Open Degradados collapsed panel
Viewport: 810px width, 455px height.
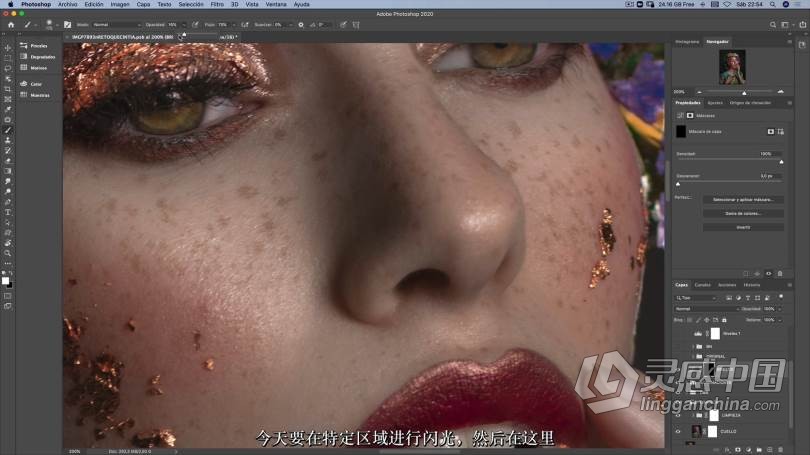(37, 57)
